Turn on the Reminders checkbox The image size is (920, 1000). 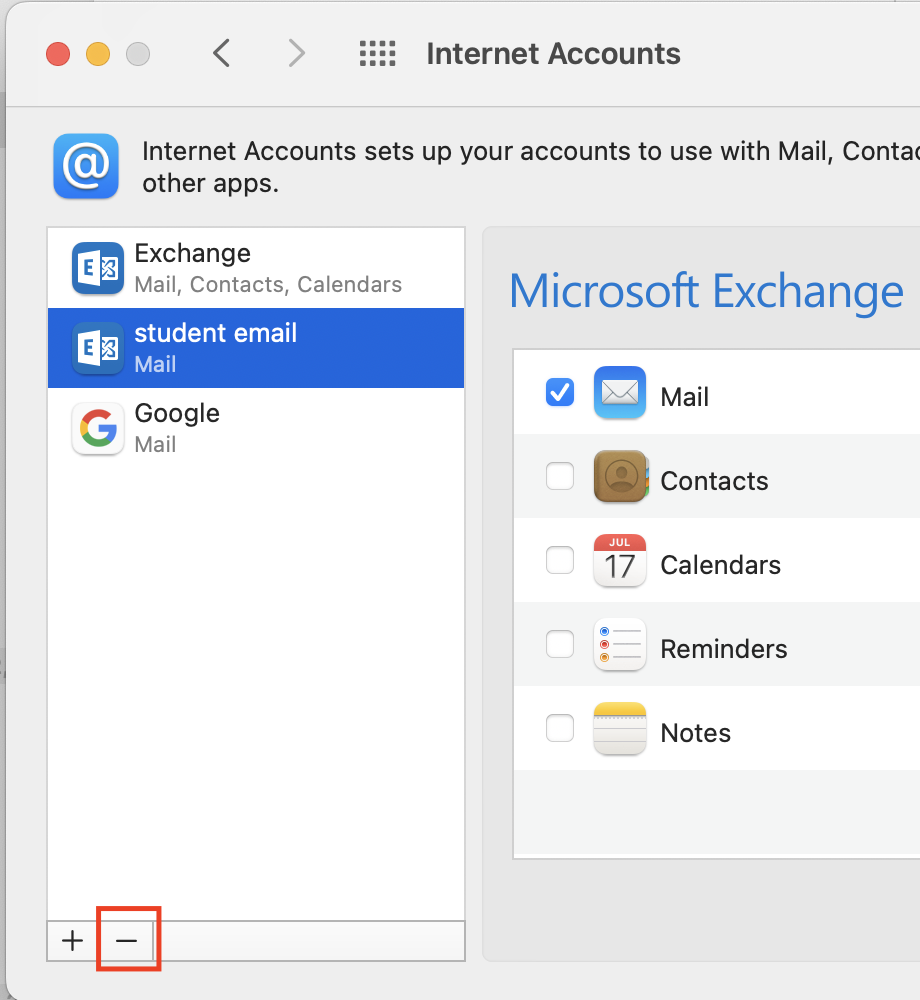point(560,645)
